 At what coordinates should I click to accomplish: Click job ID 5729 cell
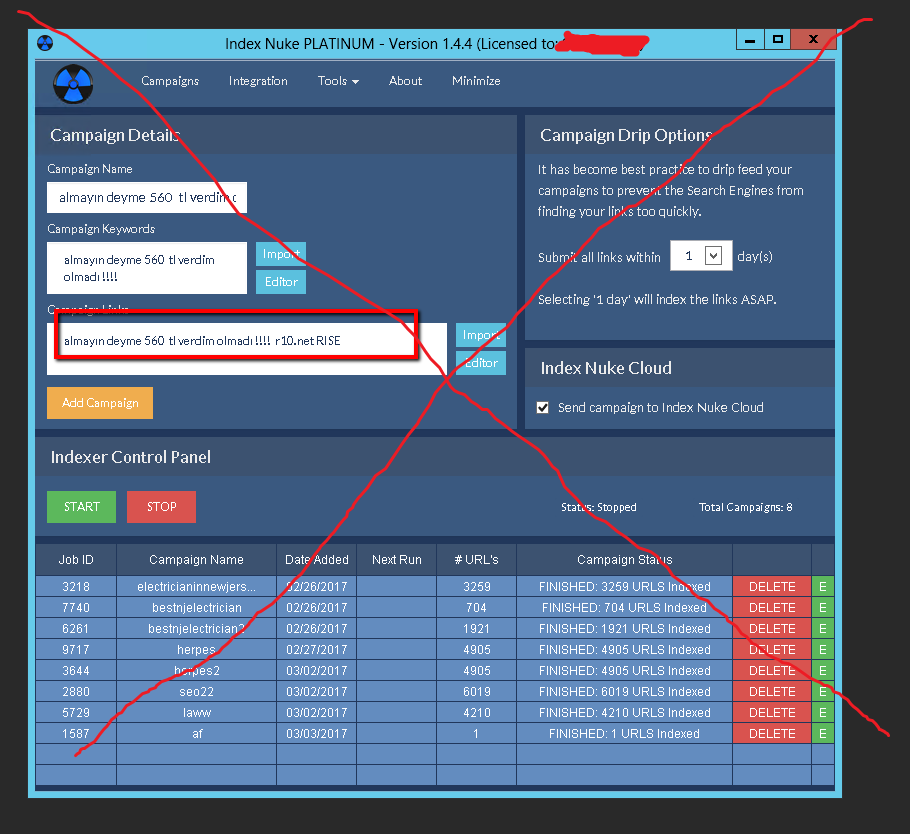pyautogui.click(x=76, y=712)
